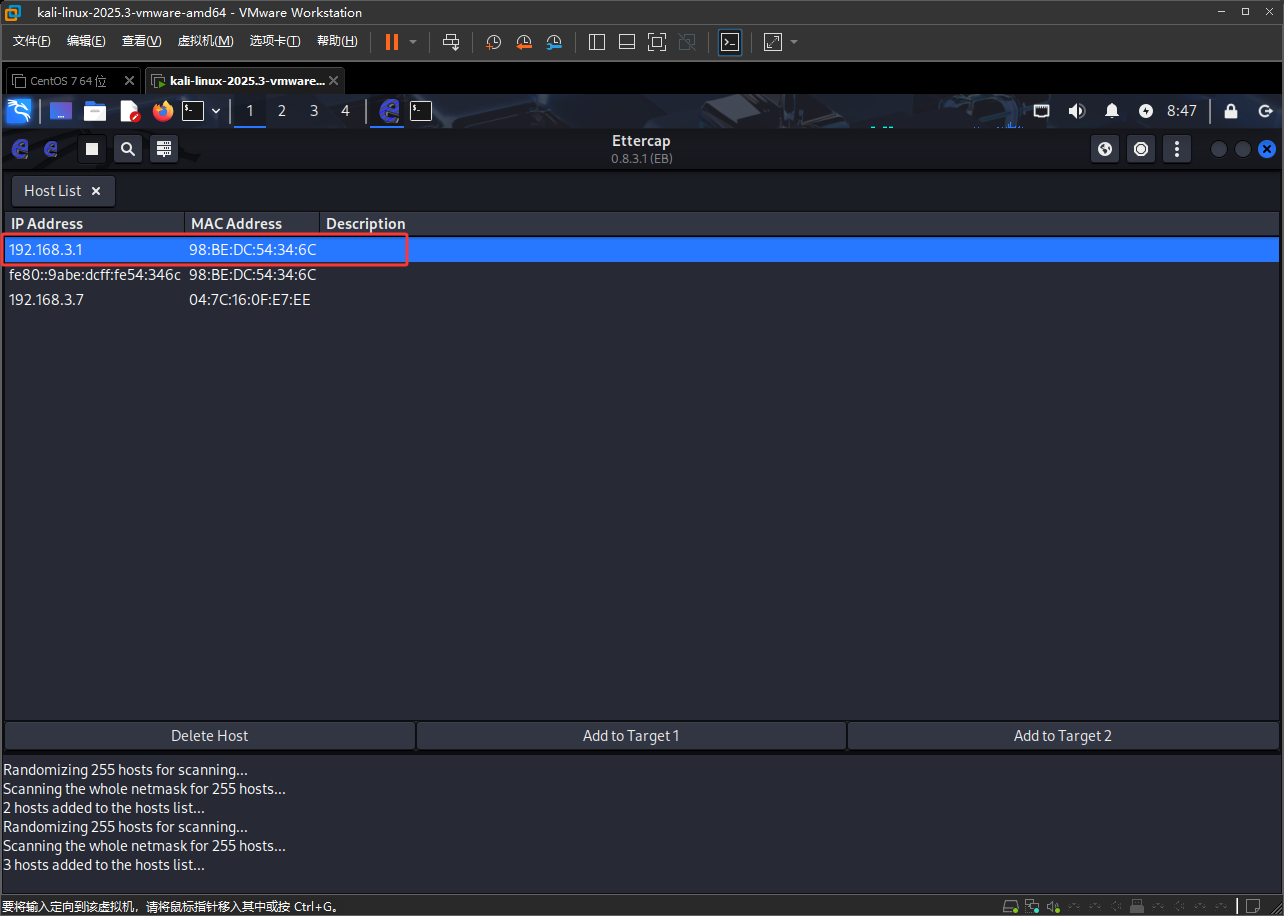Switch to Kali workspace 2

[282, 111]
